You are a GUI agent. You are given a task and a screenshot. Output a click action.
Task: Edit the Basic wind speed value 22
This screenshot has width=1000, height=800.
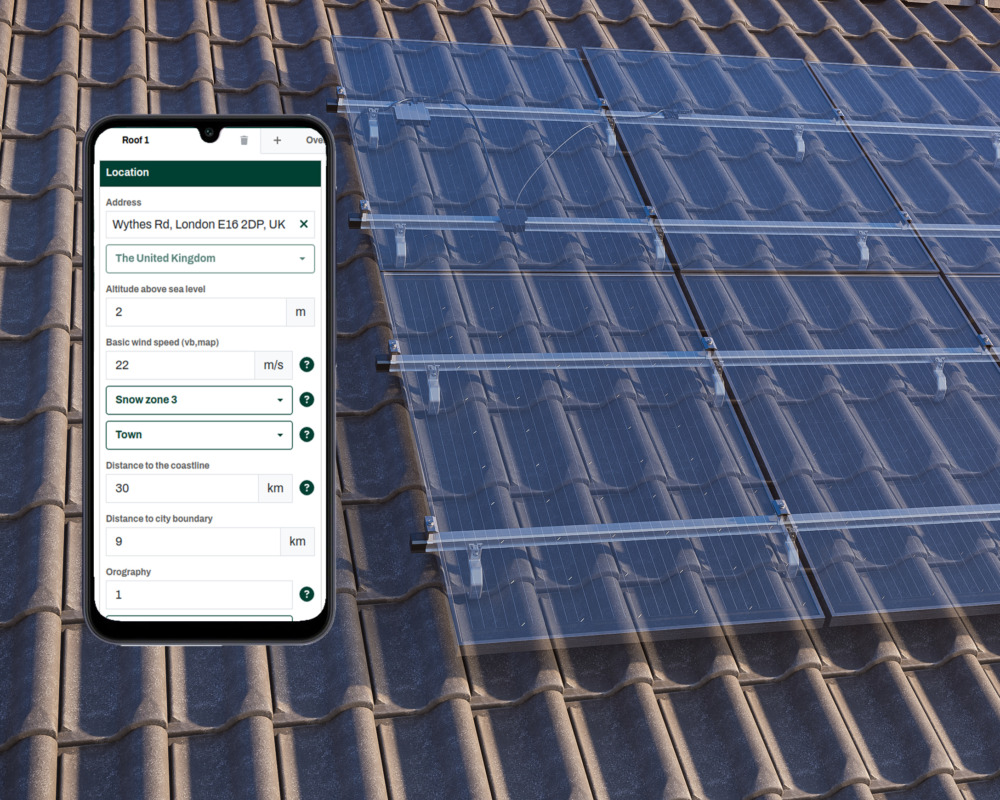click(x=180, y=365)
